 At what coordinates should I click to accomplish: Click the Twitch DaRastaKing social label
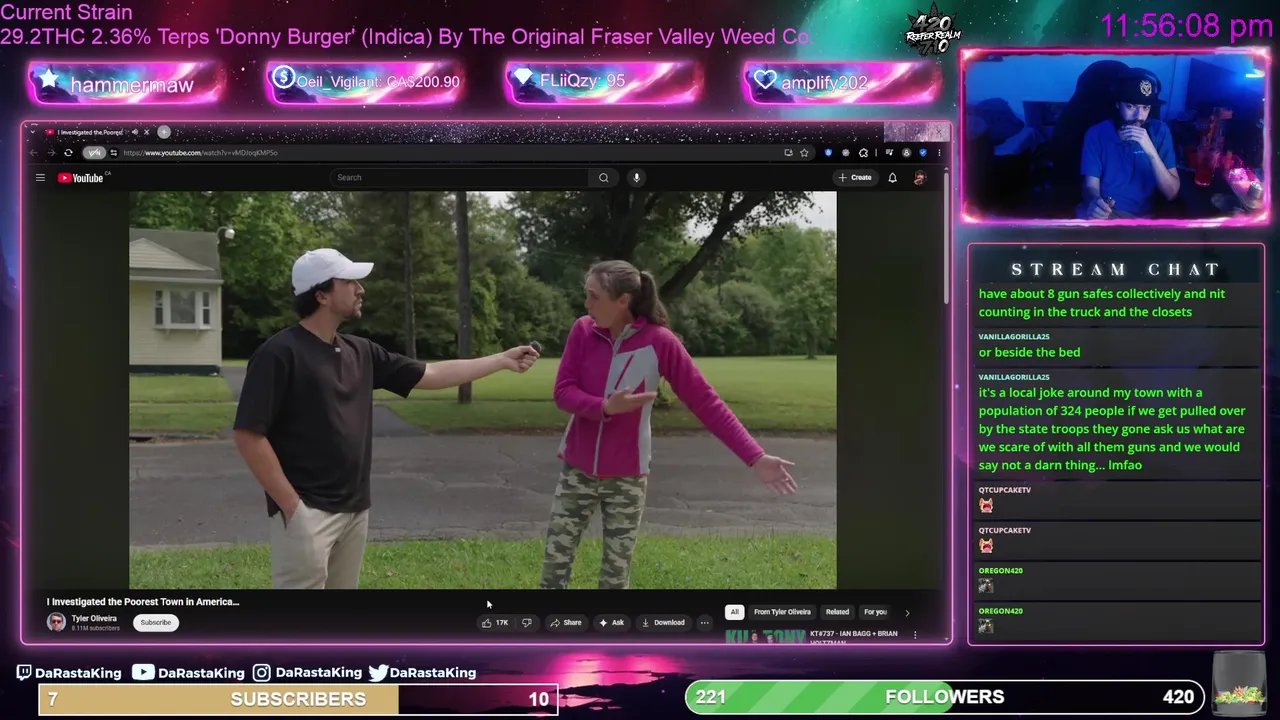(x=69, y=673)
